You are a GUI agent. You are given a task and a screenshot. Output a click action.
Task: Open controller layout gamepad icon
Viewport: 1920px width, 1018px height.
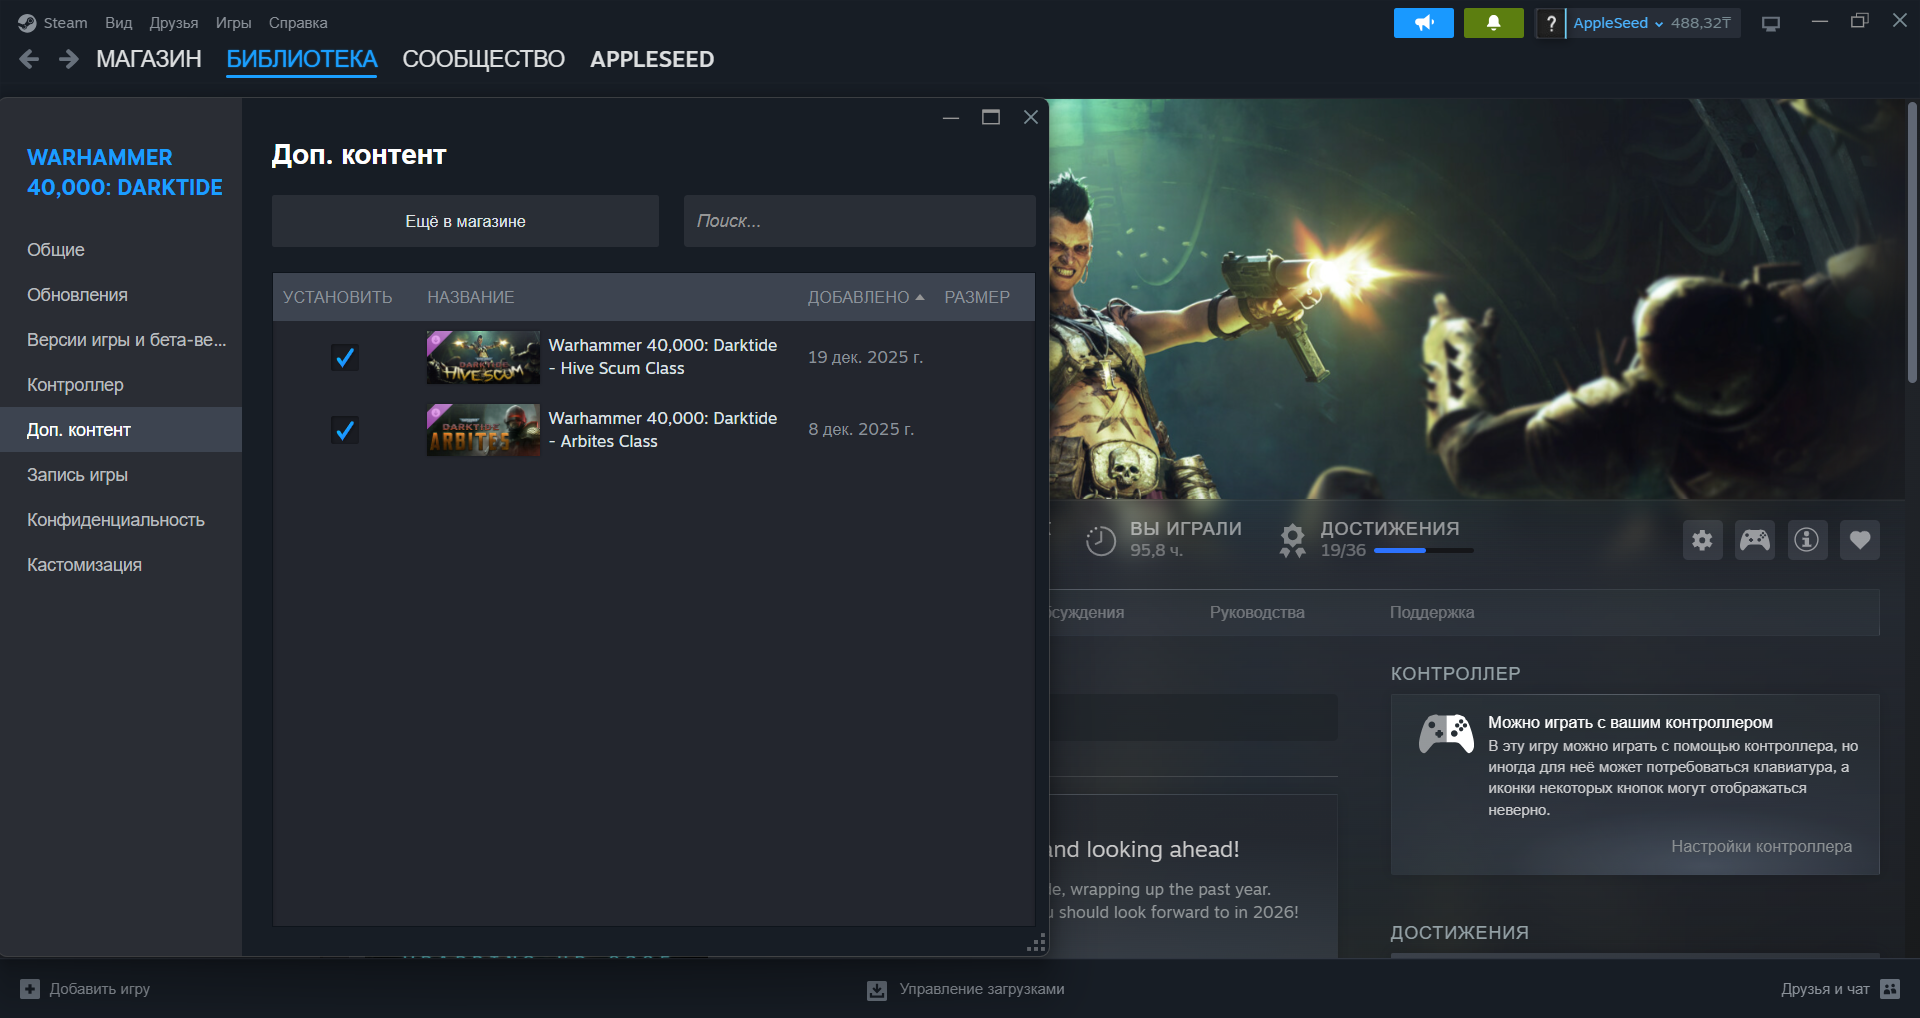(1754, 540)
